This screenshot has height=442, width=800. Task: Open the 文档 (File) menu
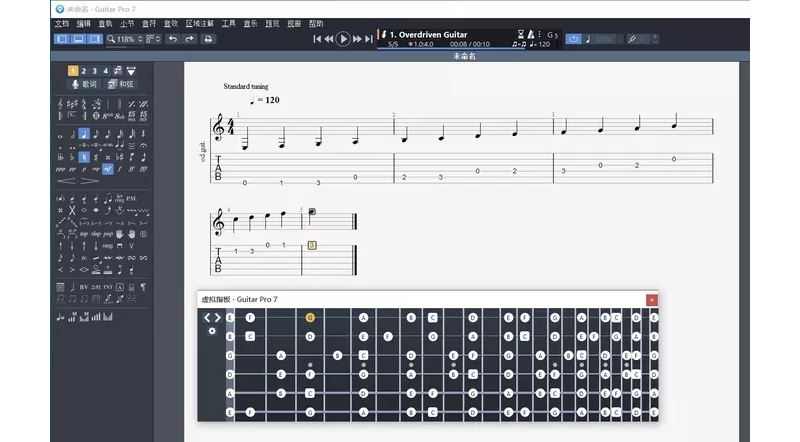[x=62, y=23]
